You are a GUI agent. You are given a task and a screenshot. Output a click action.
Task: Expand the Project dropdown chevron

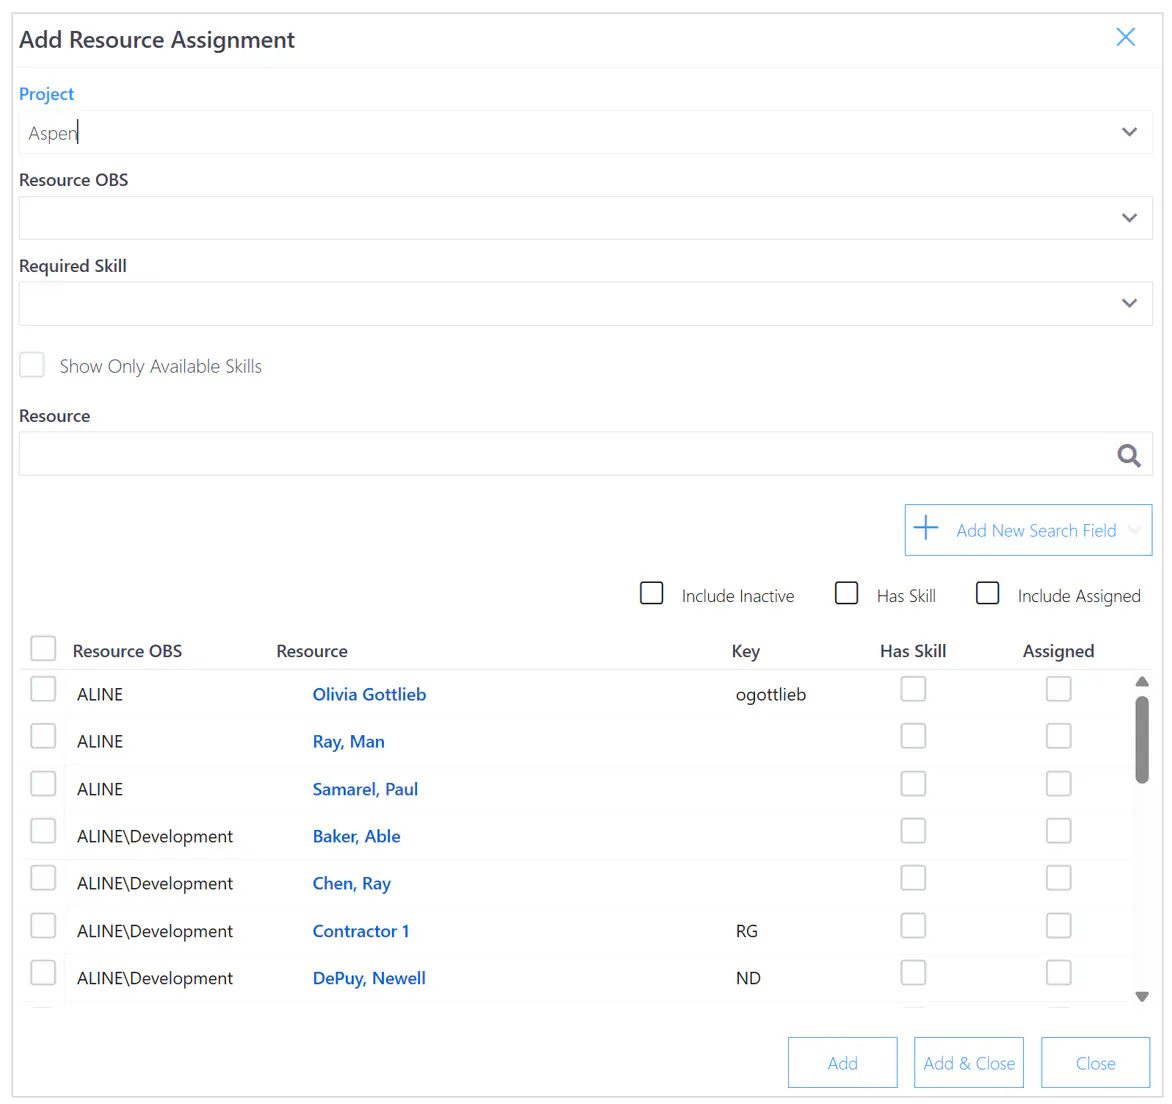coord(1129,132)
